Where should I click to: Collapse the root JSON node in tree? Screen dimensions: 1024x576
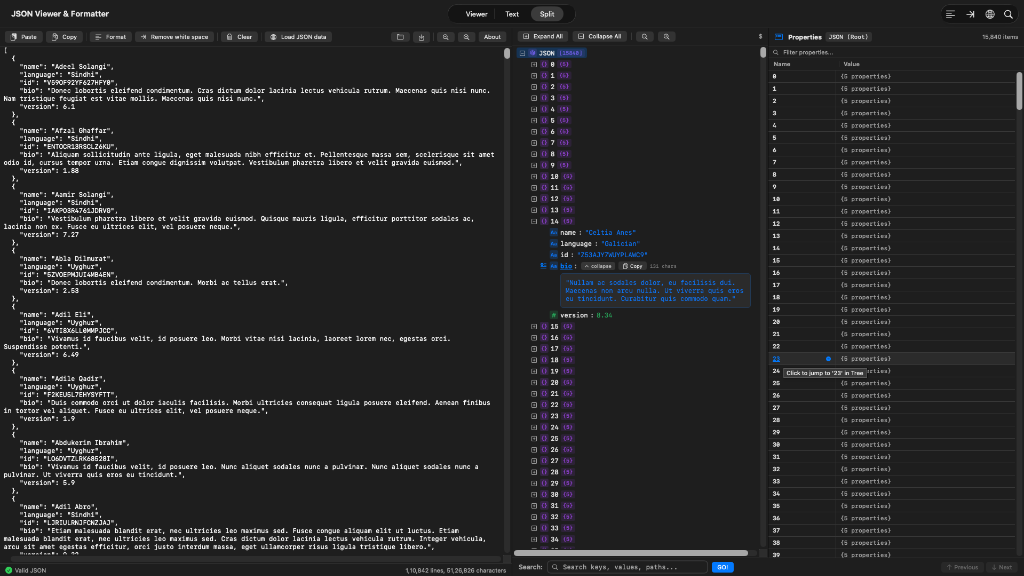[522, 53]
